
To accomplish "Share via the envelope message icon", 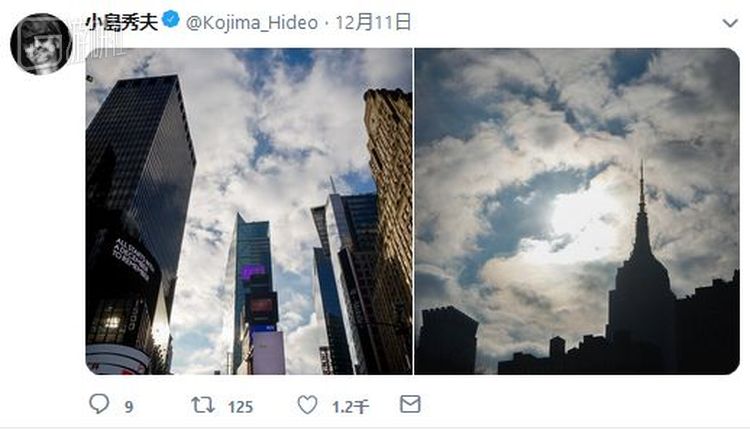I will 410,404.
